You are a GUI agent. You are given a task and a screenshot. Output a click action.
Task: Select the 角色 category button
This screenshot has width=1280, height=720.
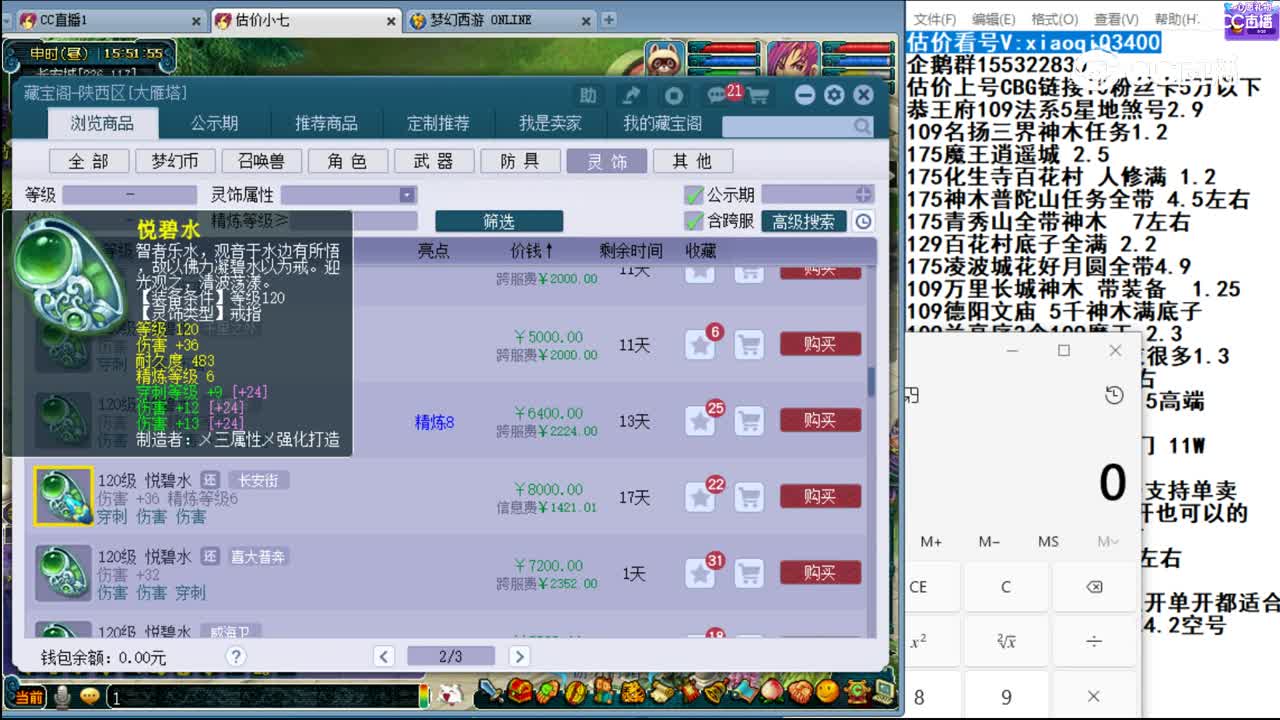pyautogui.click(x=347, y=161)
